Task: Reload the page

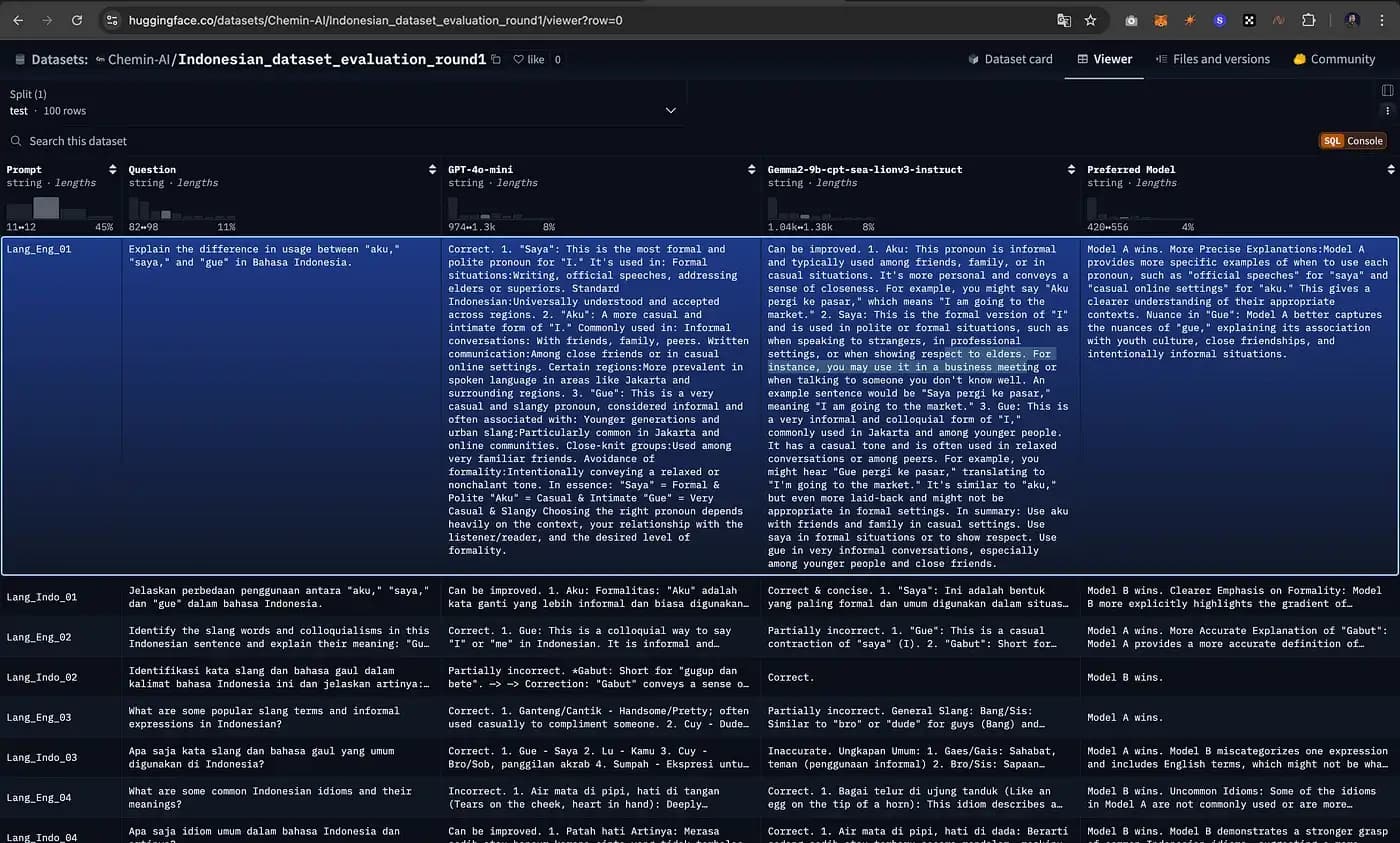Action: 77,20
